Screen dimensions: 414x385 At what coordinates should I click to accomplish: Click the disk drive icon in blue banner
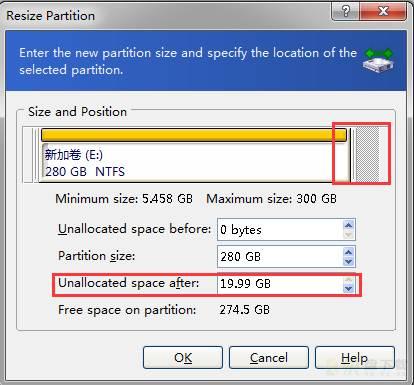(378, 60)
